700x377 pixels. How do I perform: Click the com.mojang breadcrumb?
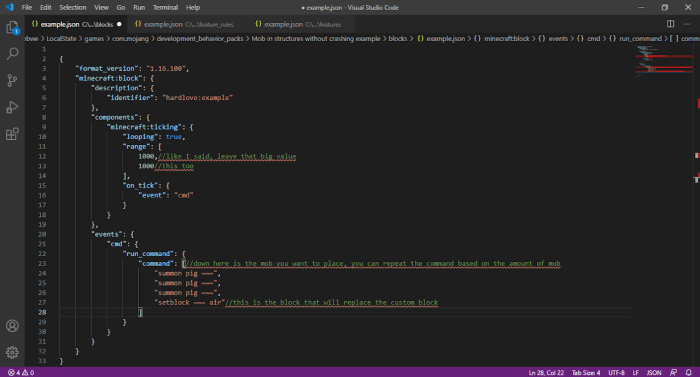click(x=130, y=38)
